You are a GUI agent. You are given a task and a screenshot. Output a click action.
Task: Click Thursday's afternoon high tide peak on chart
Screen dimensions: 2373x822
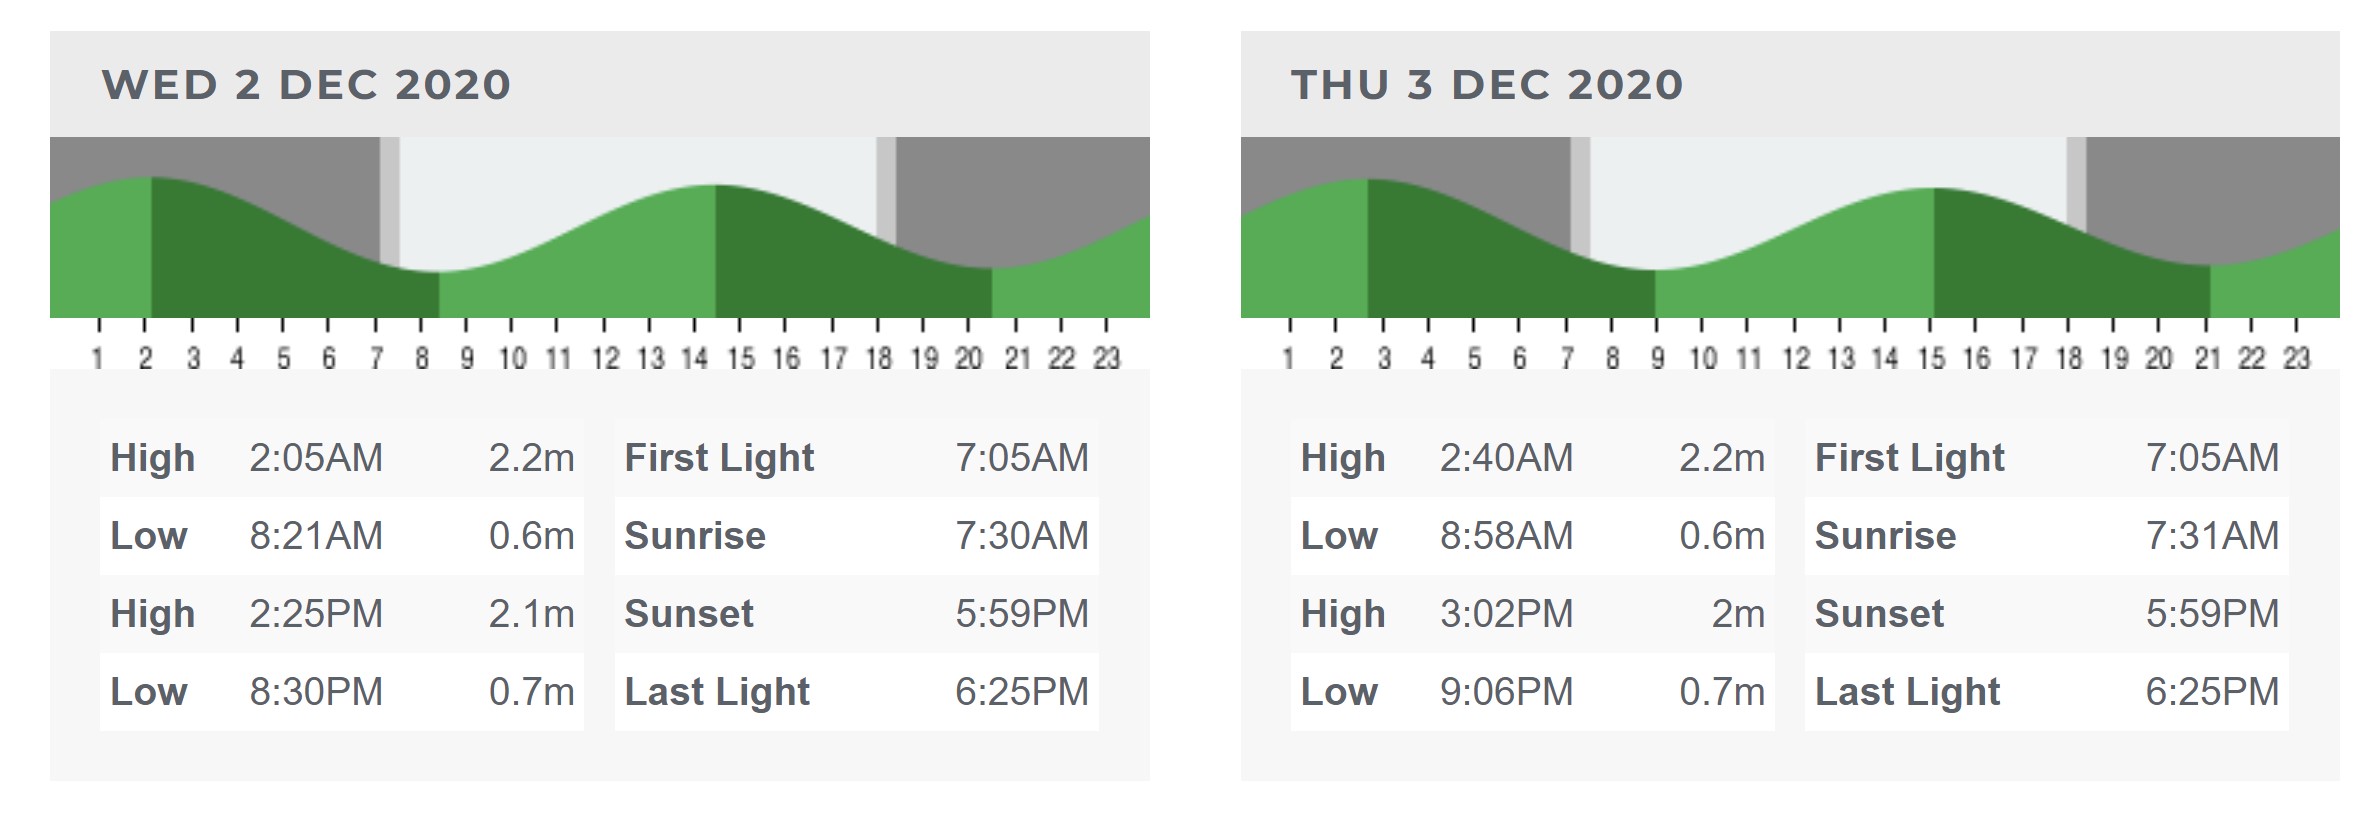[1933, 189]
